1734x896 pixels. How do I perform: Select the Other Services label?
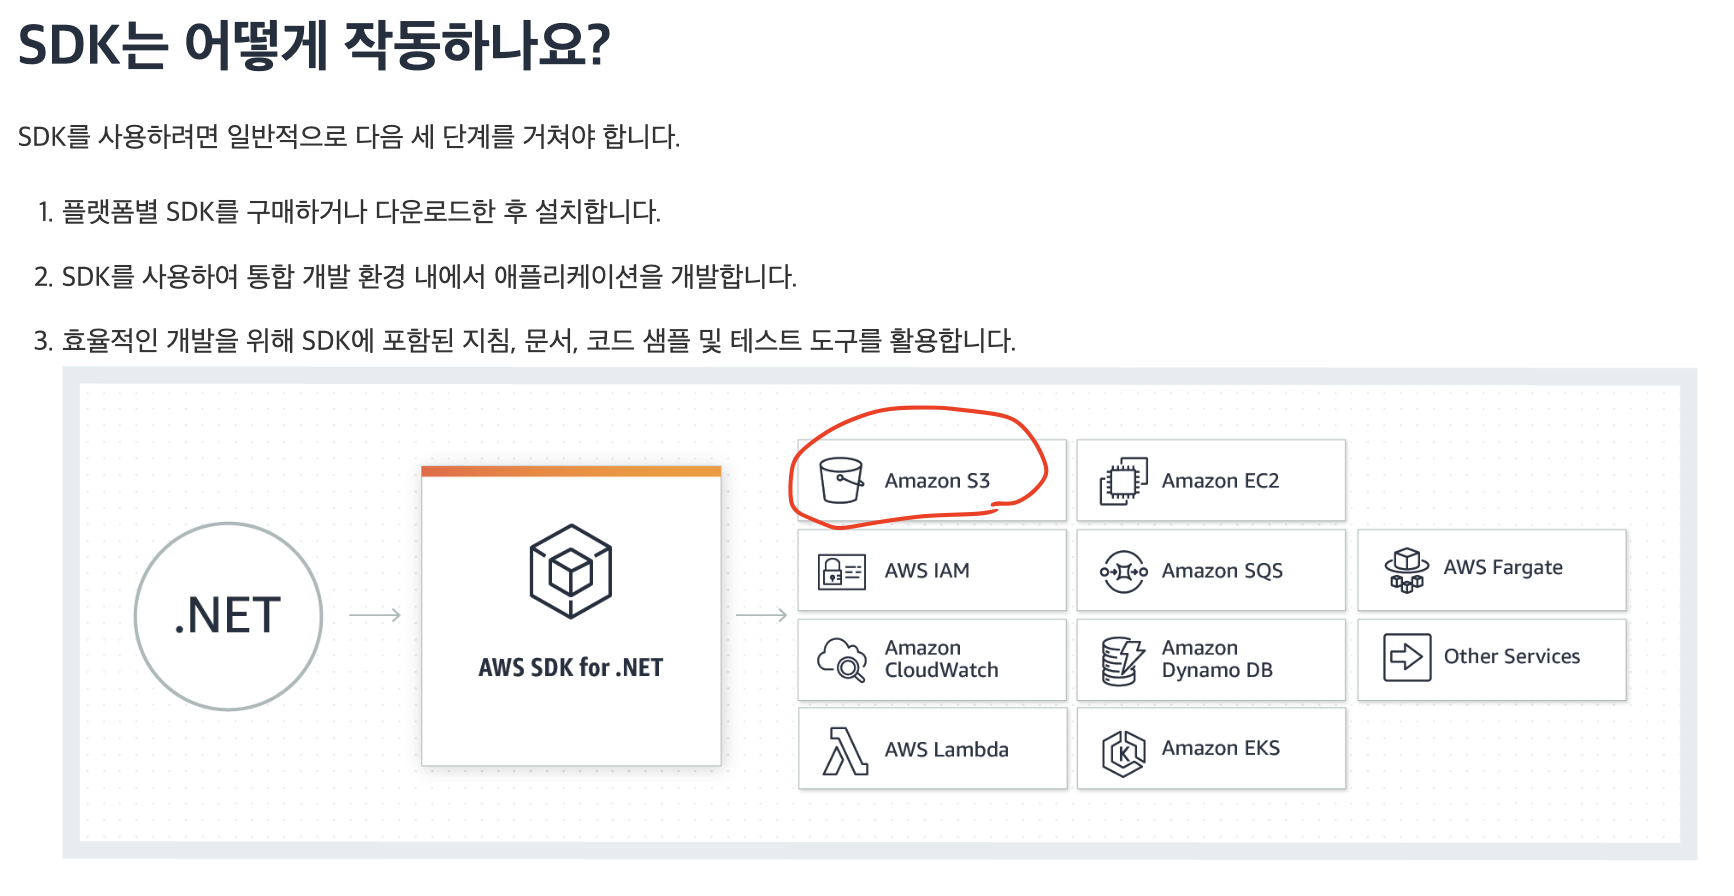[x=1512, y=657]
